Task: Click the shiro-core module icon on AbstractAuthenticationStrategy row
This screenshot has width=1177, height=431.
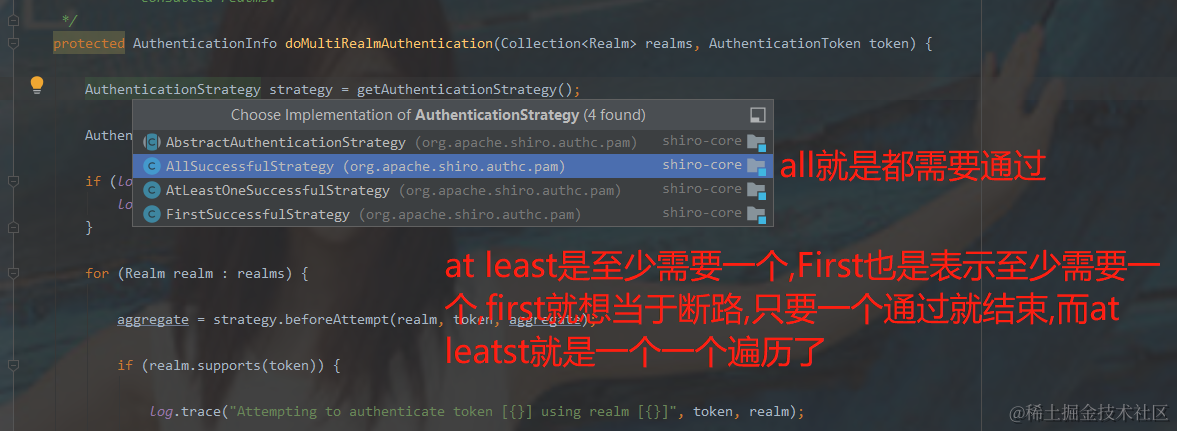Action: tap(756, 143)
